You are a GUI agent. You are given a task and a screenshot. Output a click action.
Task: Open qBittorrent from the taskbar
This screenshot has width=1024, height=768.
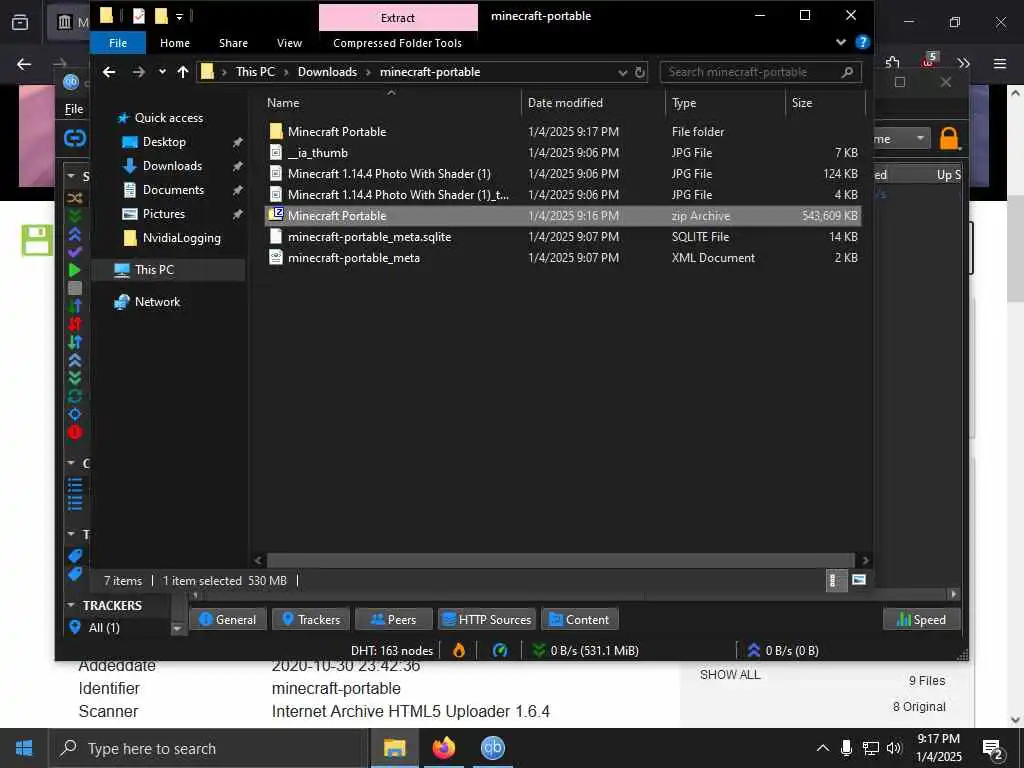[492, 748]
